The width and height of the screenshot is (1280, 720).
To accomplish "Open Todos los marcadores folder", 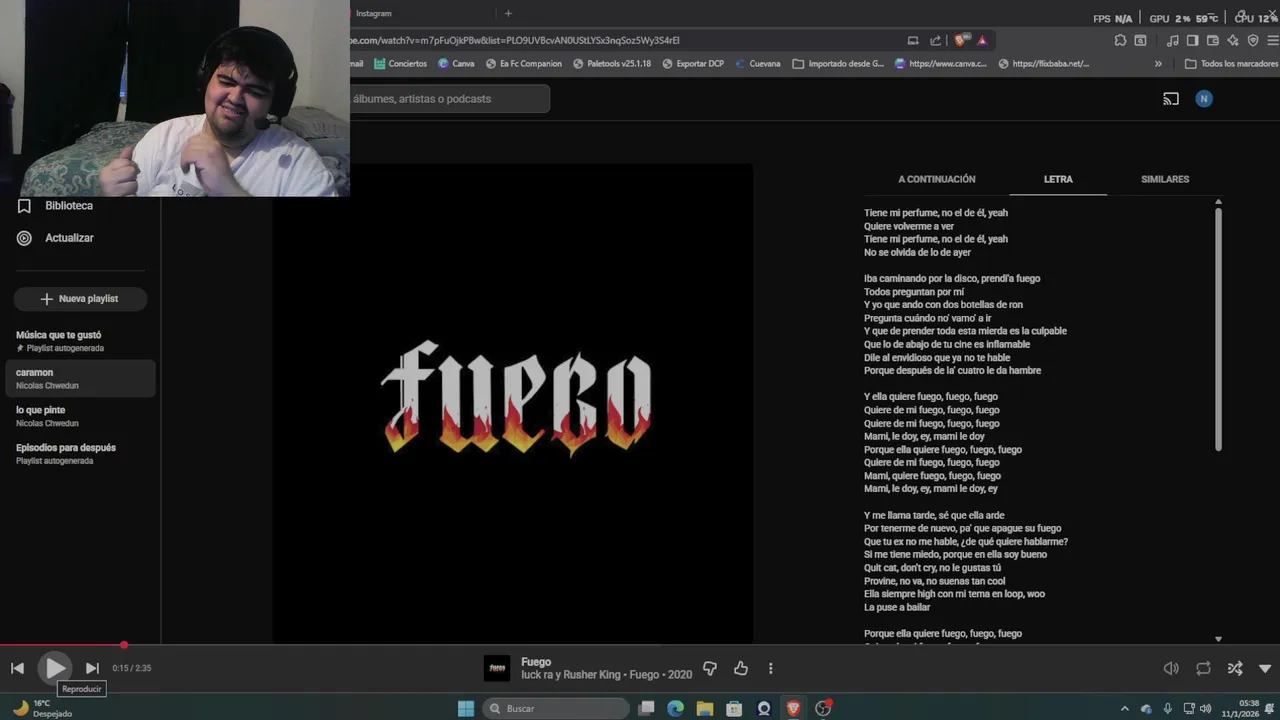I will (x=1231, y=63).
